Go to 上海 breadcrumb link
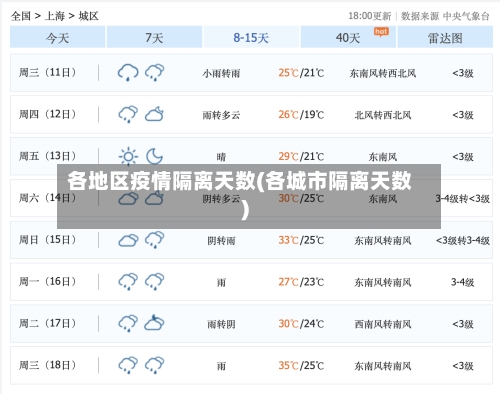500x394 pixels. coord(55,16)
